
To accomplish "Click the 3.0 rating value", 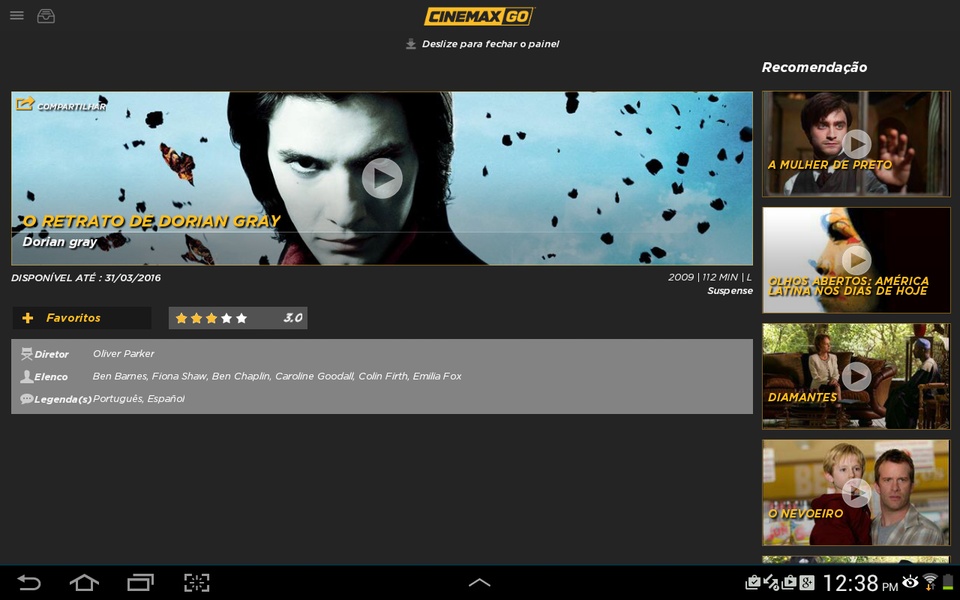I will click(x=293, y=318).
